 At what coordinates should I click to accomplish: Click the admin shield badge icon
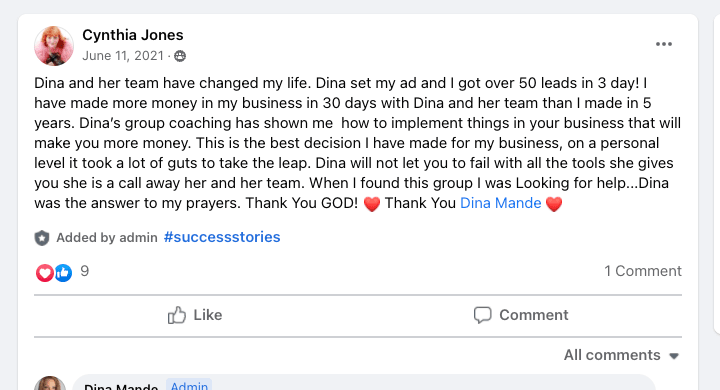[x=42, y=238]
